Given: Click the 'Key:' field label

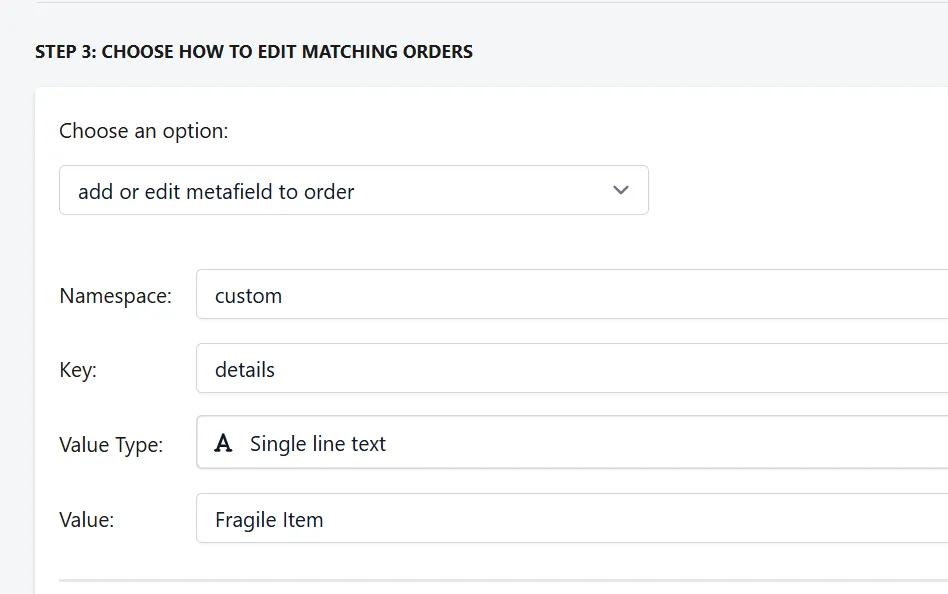Looking at the screenshot, I should pos(78,370).
